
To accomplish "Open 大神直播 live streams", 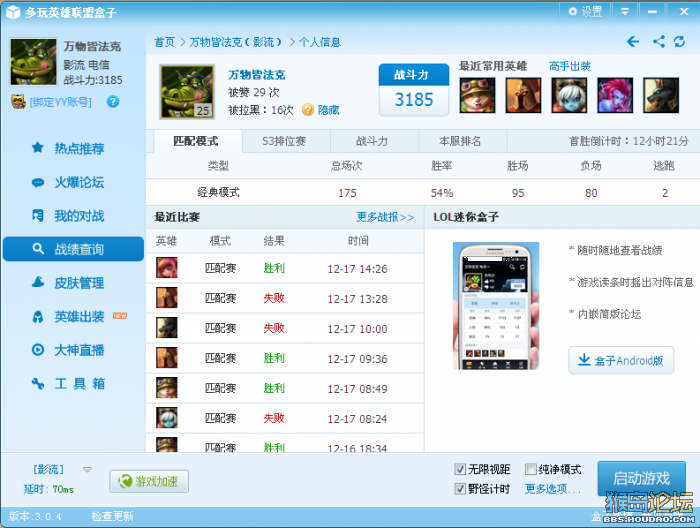I will tap(79, 350).
